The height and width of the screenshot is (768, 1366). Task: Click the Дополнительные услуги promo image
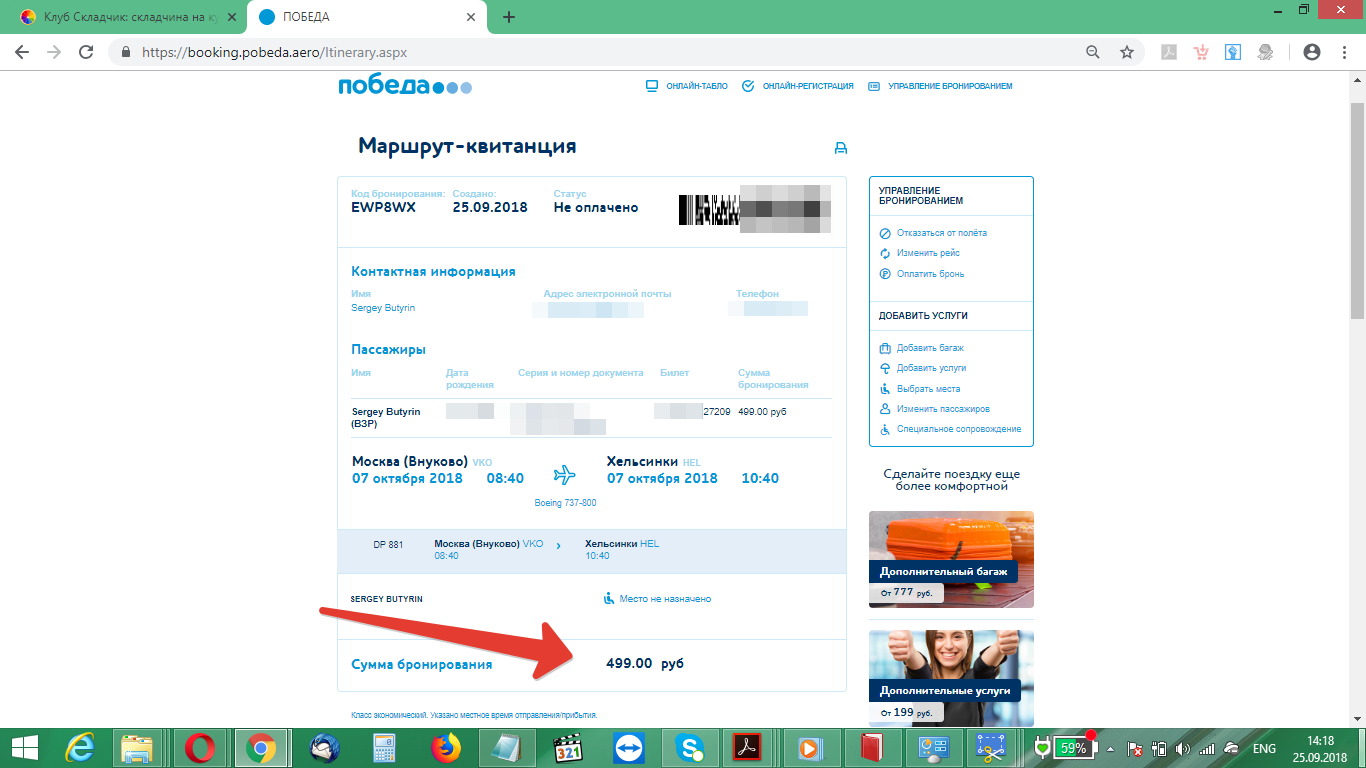[x=951, y=678]
